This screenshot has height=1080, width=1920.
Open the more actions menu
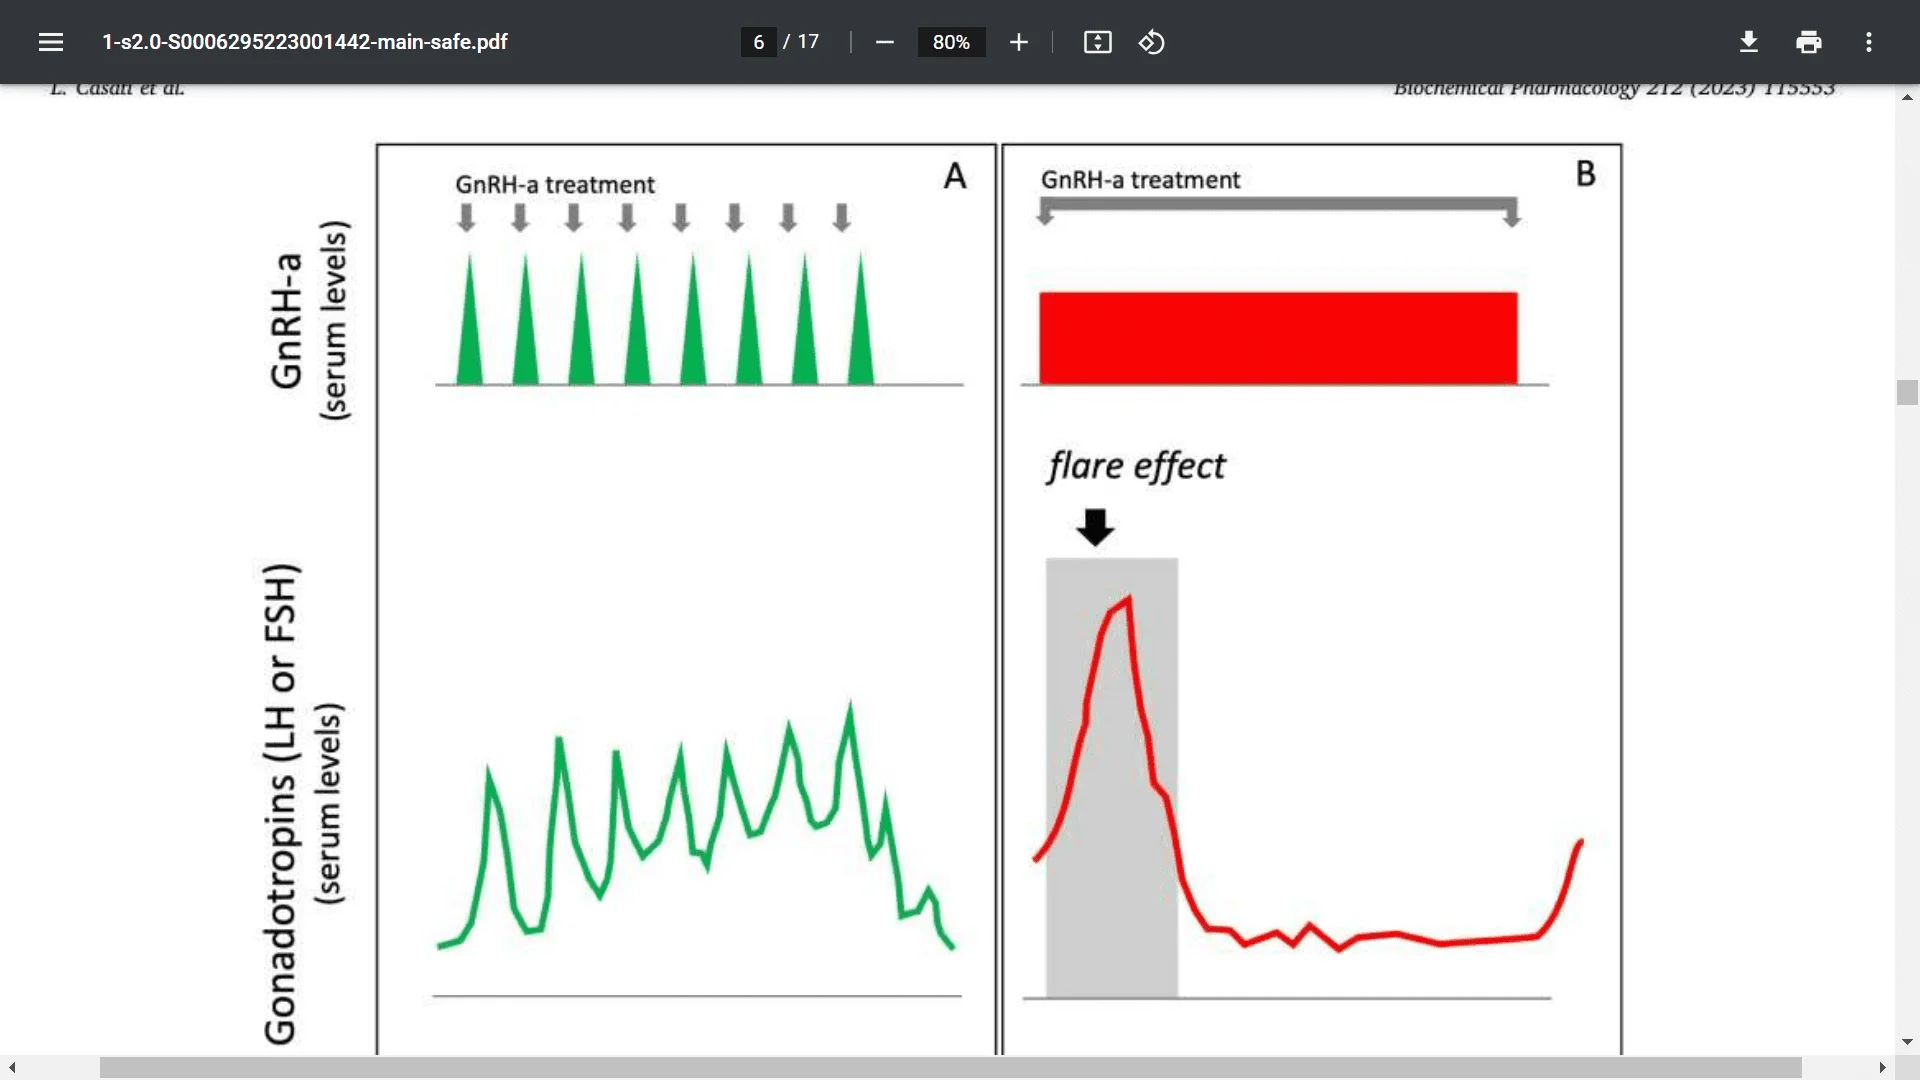1868,42
